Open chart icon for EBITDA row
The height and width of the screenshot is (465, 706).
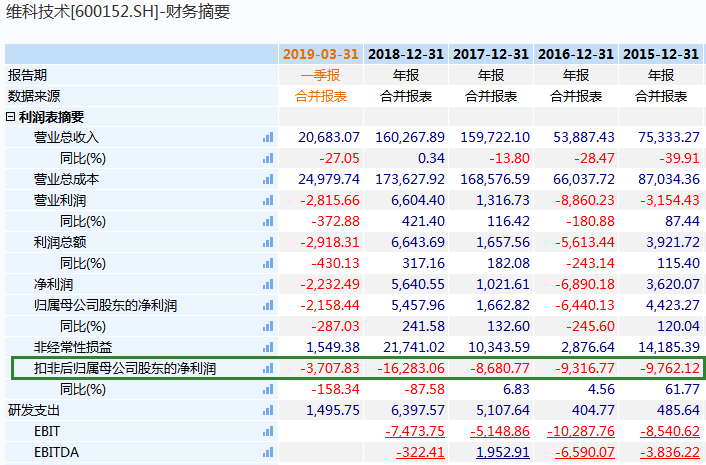pos(268,452)
